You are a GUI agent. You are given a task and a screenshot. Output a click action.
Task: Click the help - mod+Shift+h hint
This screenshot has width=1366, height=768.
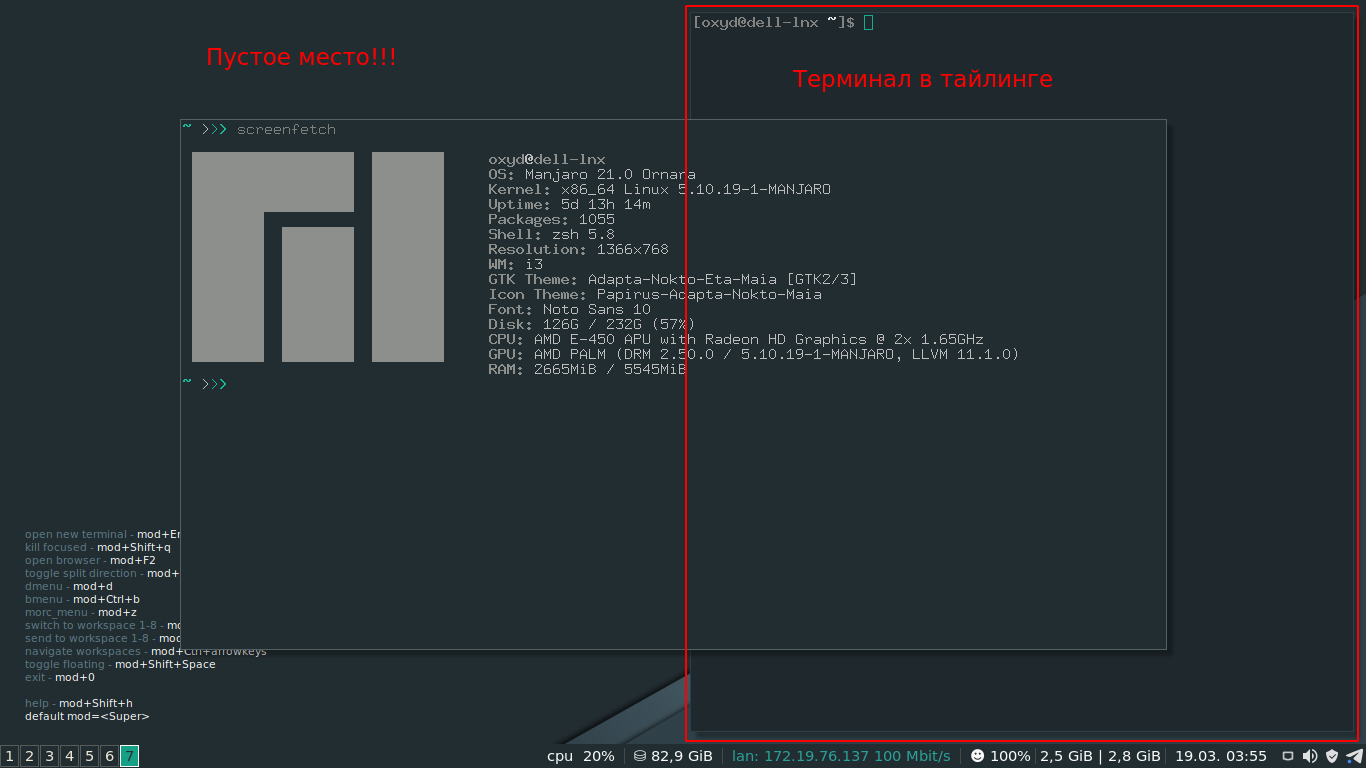[79, 704]
